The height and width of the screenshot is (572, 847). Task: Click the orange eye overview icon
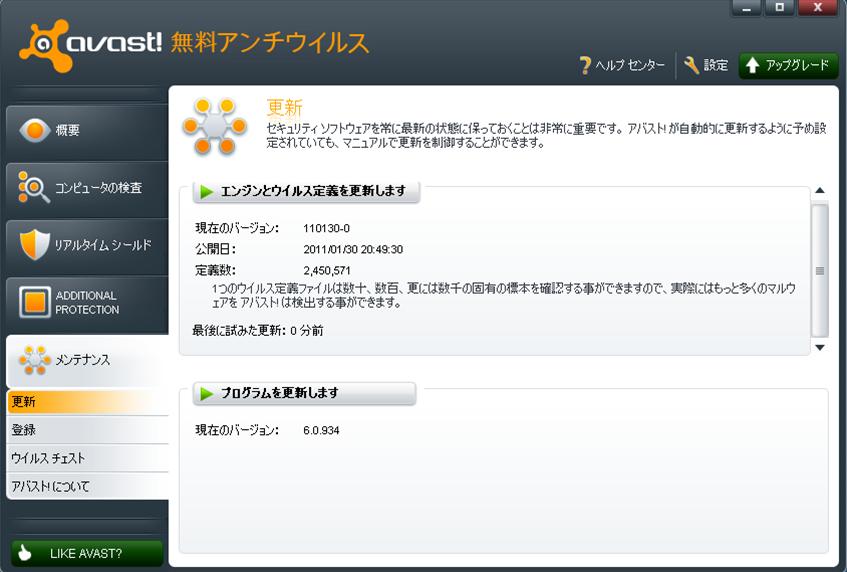pos(35,130)
